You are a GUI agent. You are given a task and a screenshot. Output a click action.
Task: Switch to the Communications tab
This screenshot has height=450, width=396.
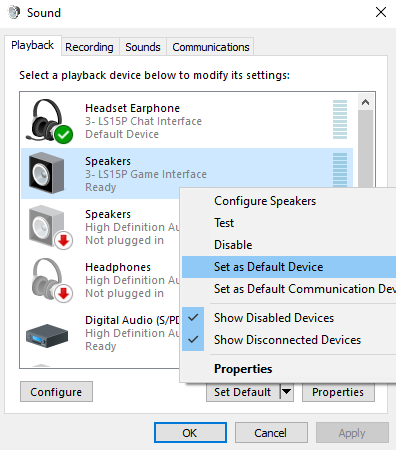click(x=211, y=47)
